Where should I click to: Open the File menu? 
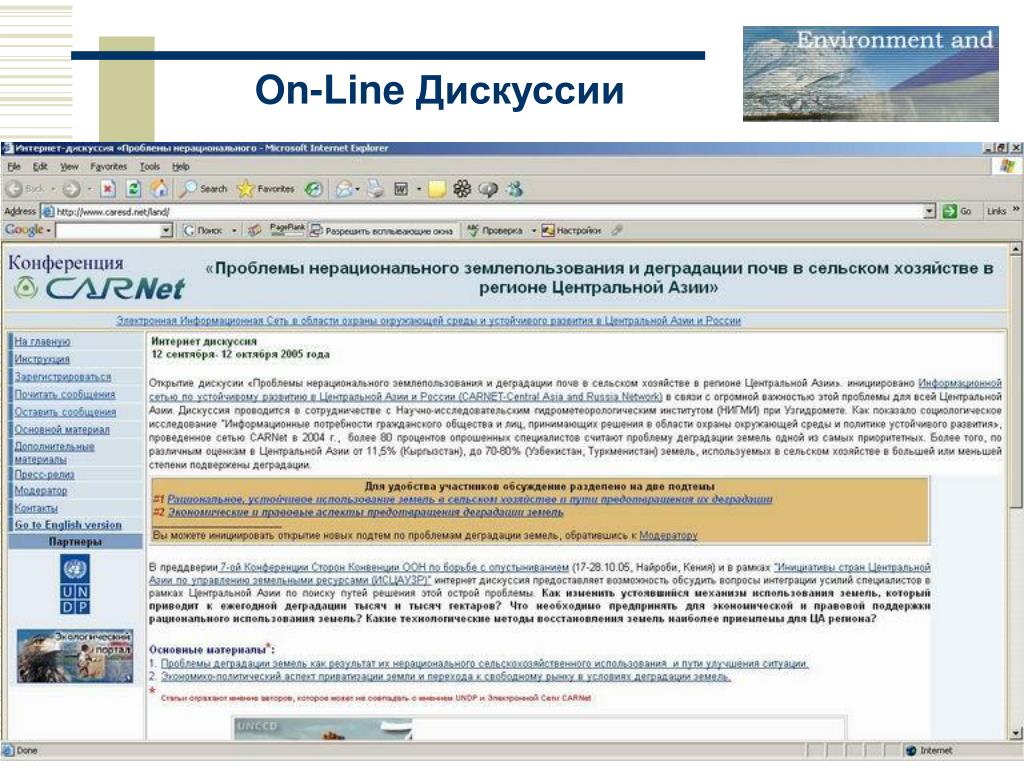[14, 167]
